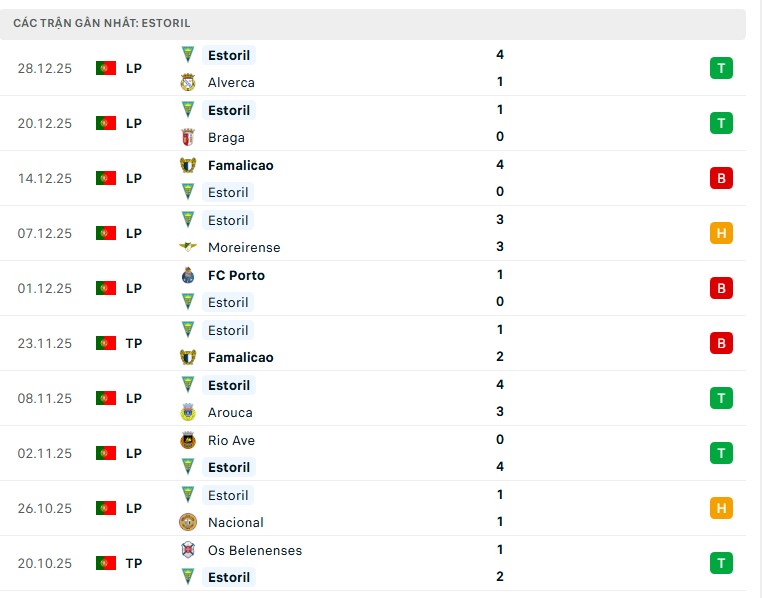Screen dimensions: 762x598
Task: Click Portugal flag on 28.12.25 row
Action: click(106, 68)
